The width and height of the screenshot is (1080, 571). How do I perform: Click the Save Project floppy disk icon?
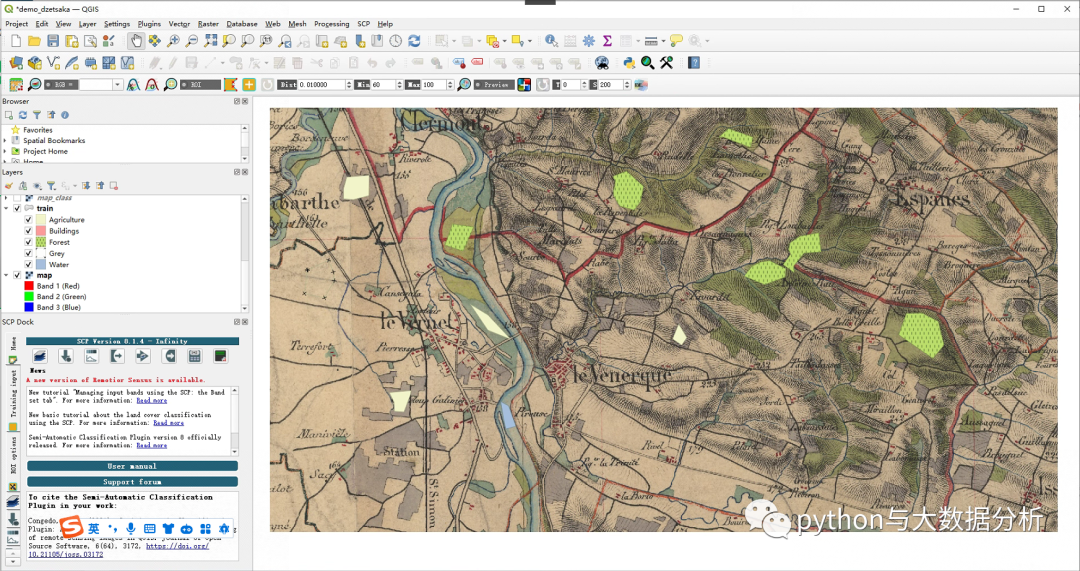click(x=53, y=41)
